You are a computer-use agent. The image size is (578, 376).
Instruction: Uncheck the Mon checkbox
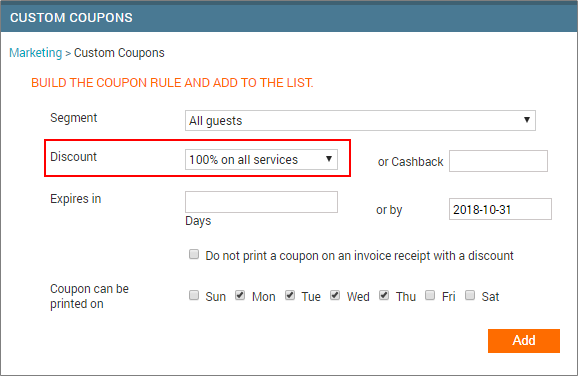240,295
